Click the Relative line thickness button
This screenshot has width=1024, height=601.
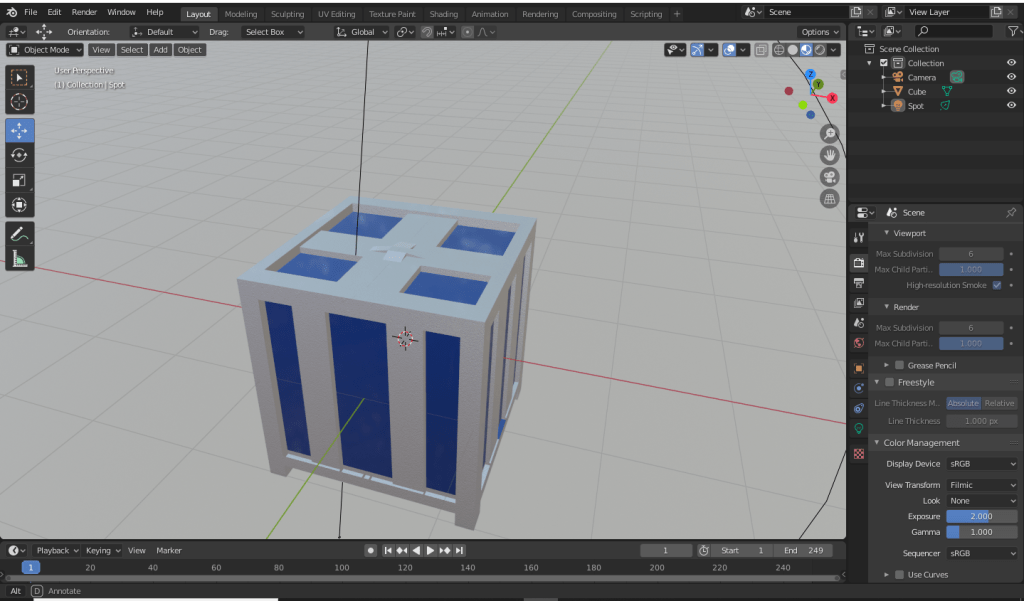[x=999, y=403]
